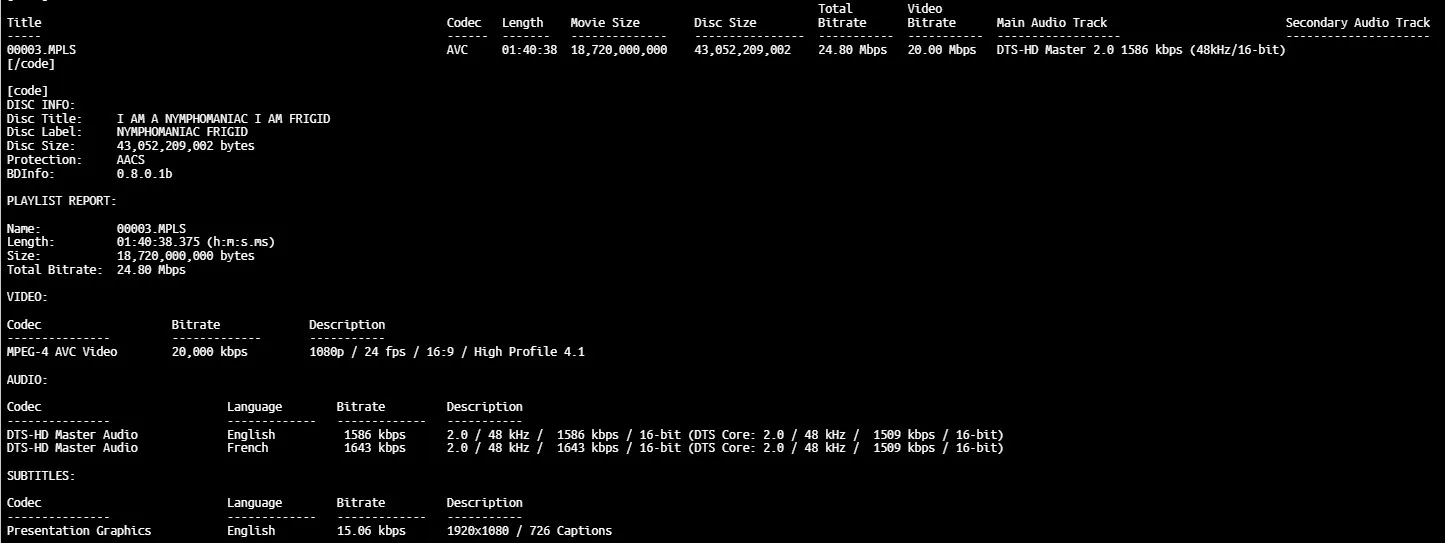Select the Presentation Graphics codec entry
Screen dimensions: 1445x543
pyautogui.click(x=79, y=531)
